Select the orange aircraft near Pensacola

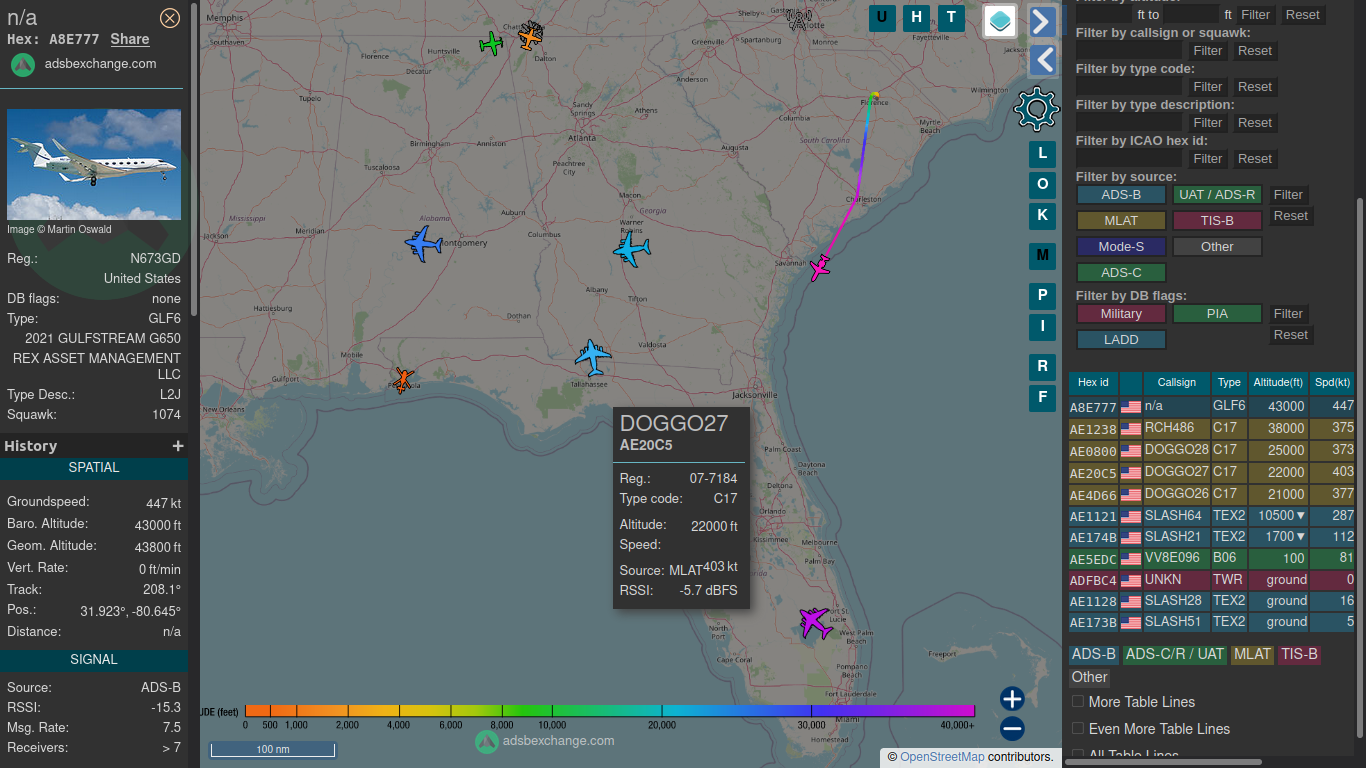coord(403,380)
